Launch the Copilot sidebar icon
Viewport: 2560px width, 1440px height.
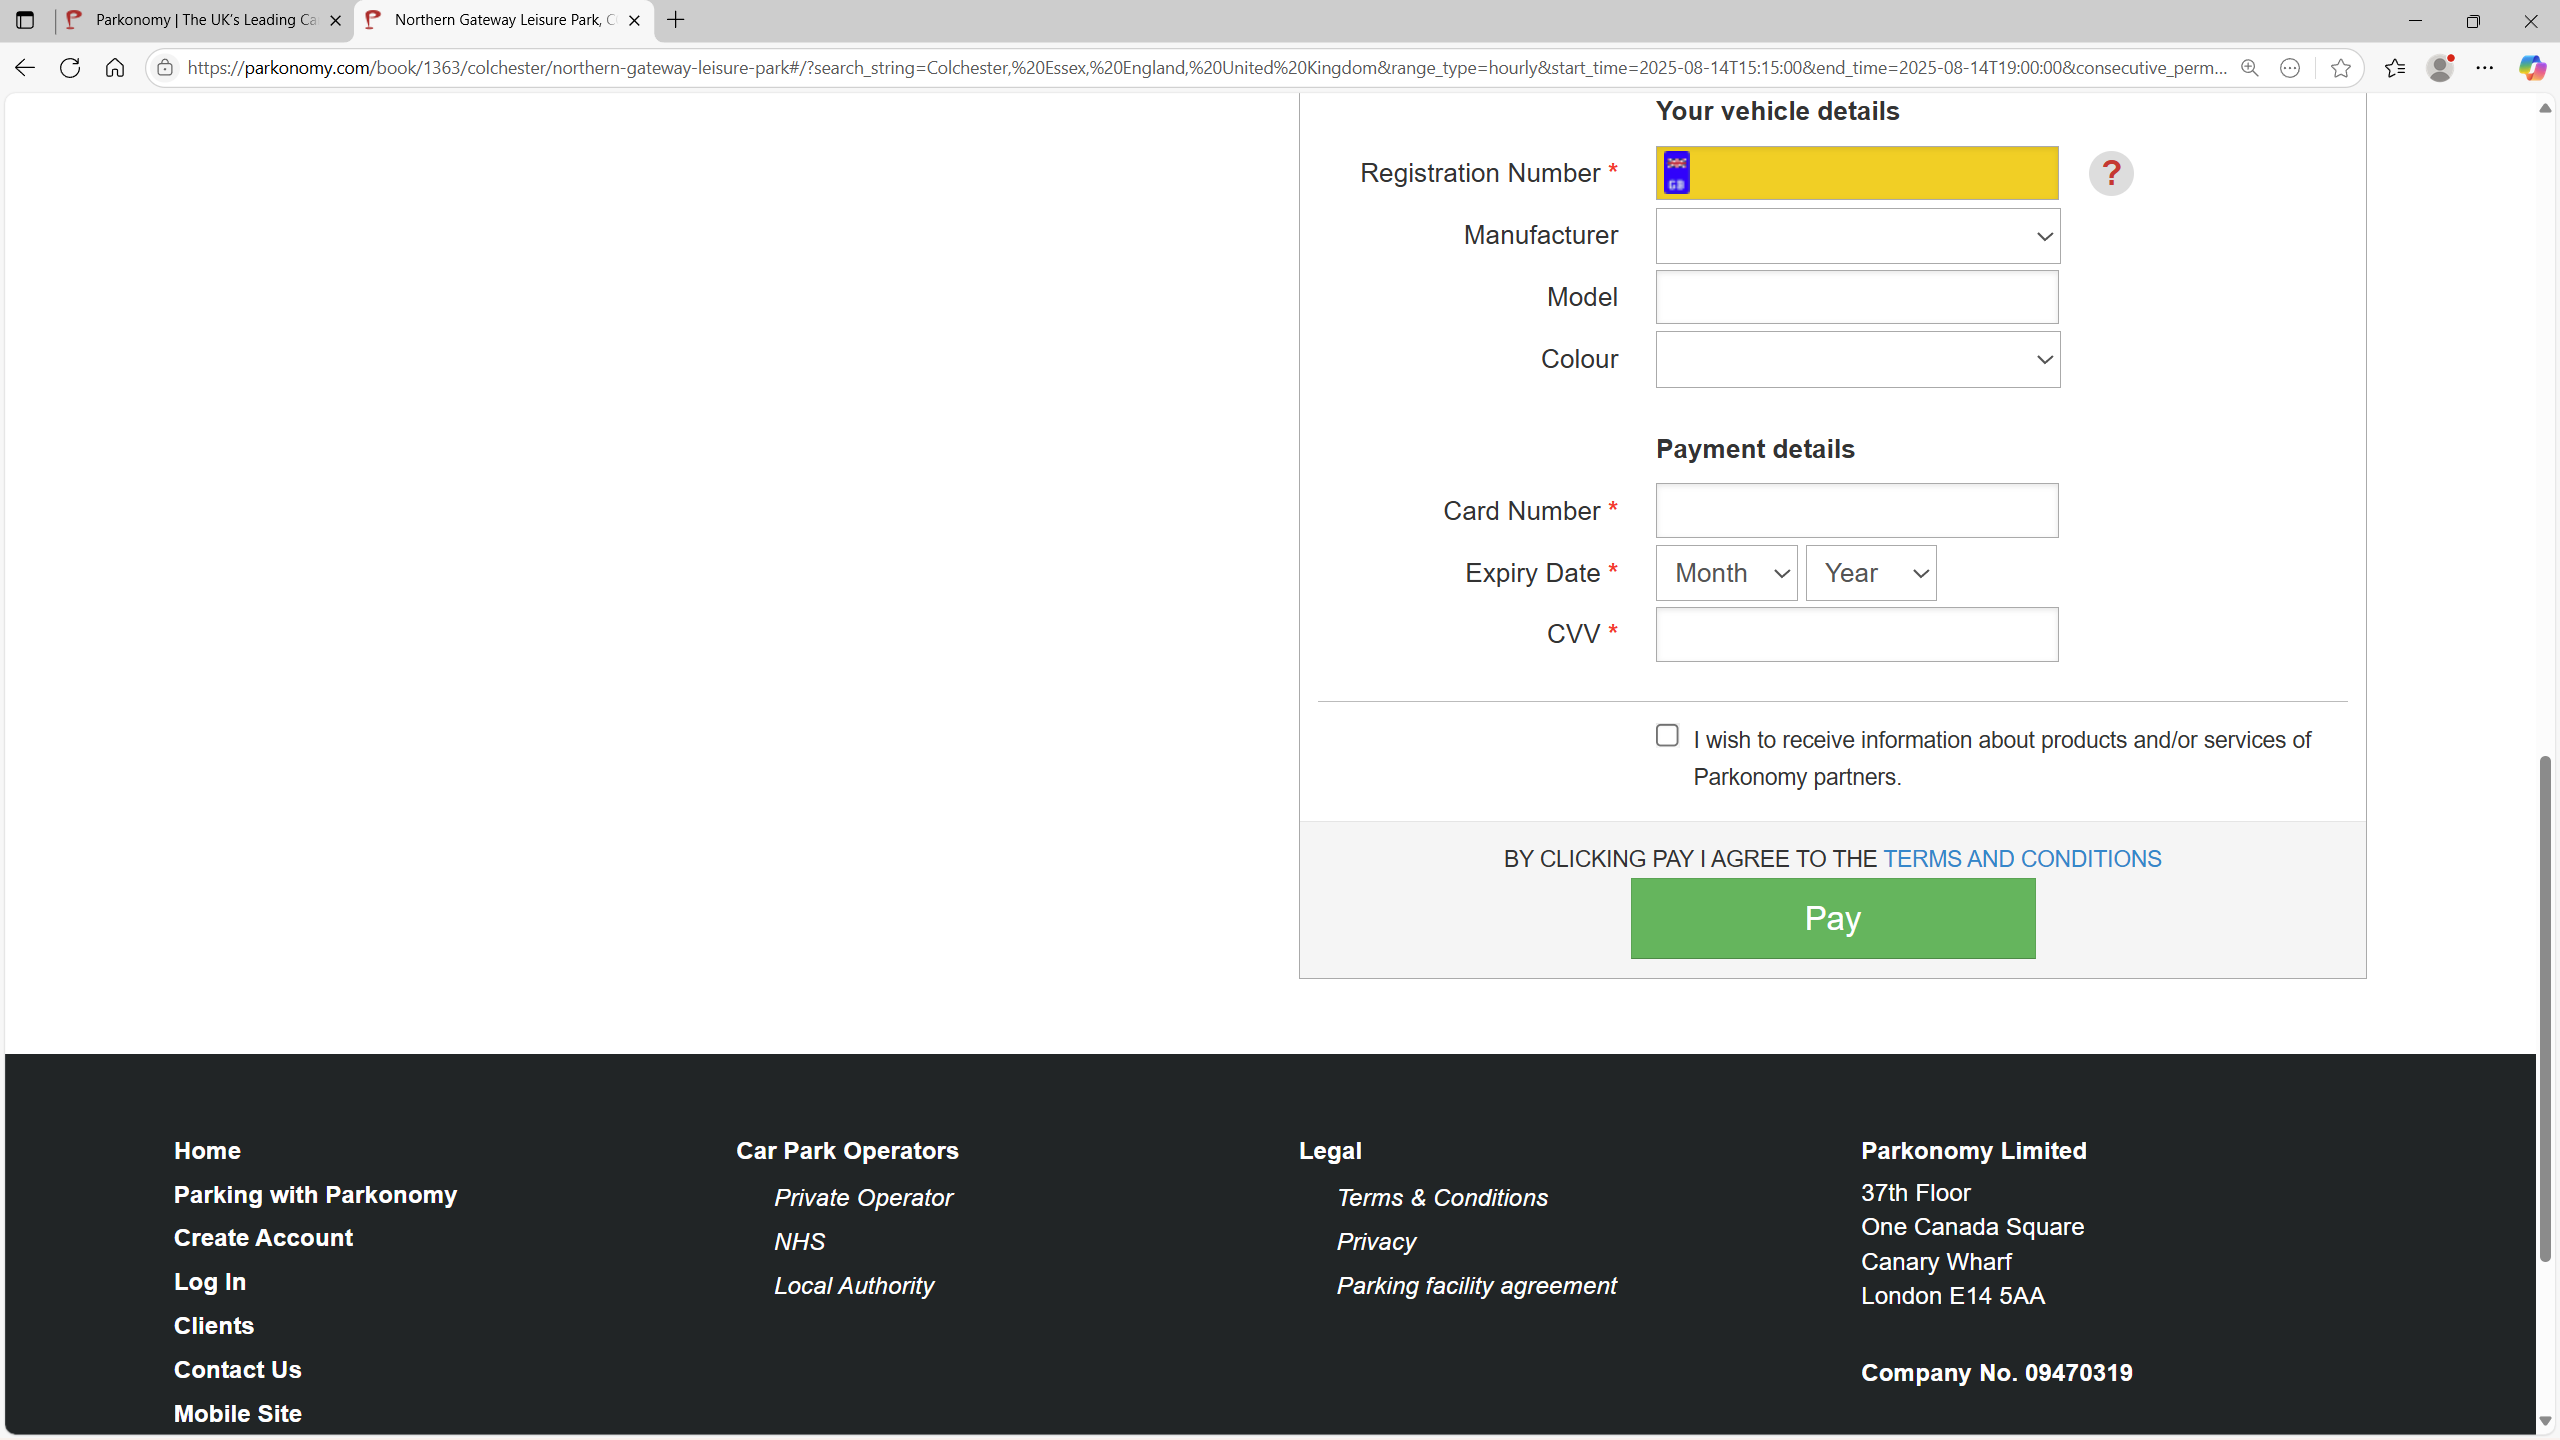tap(2532, 68)
